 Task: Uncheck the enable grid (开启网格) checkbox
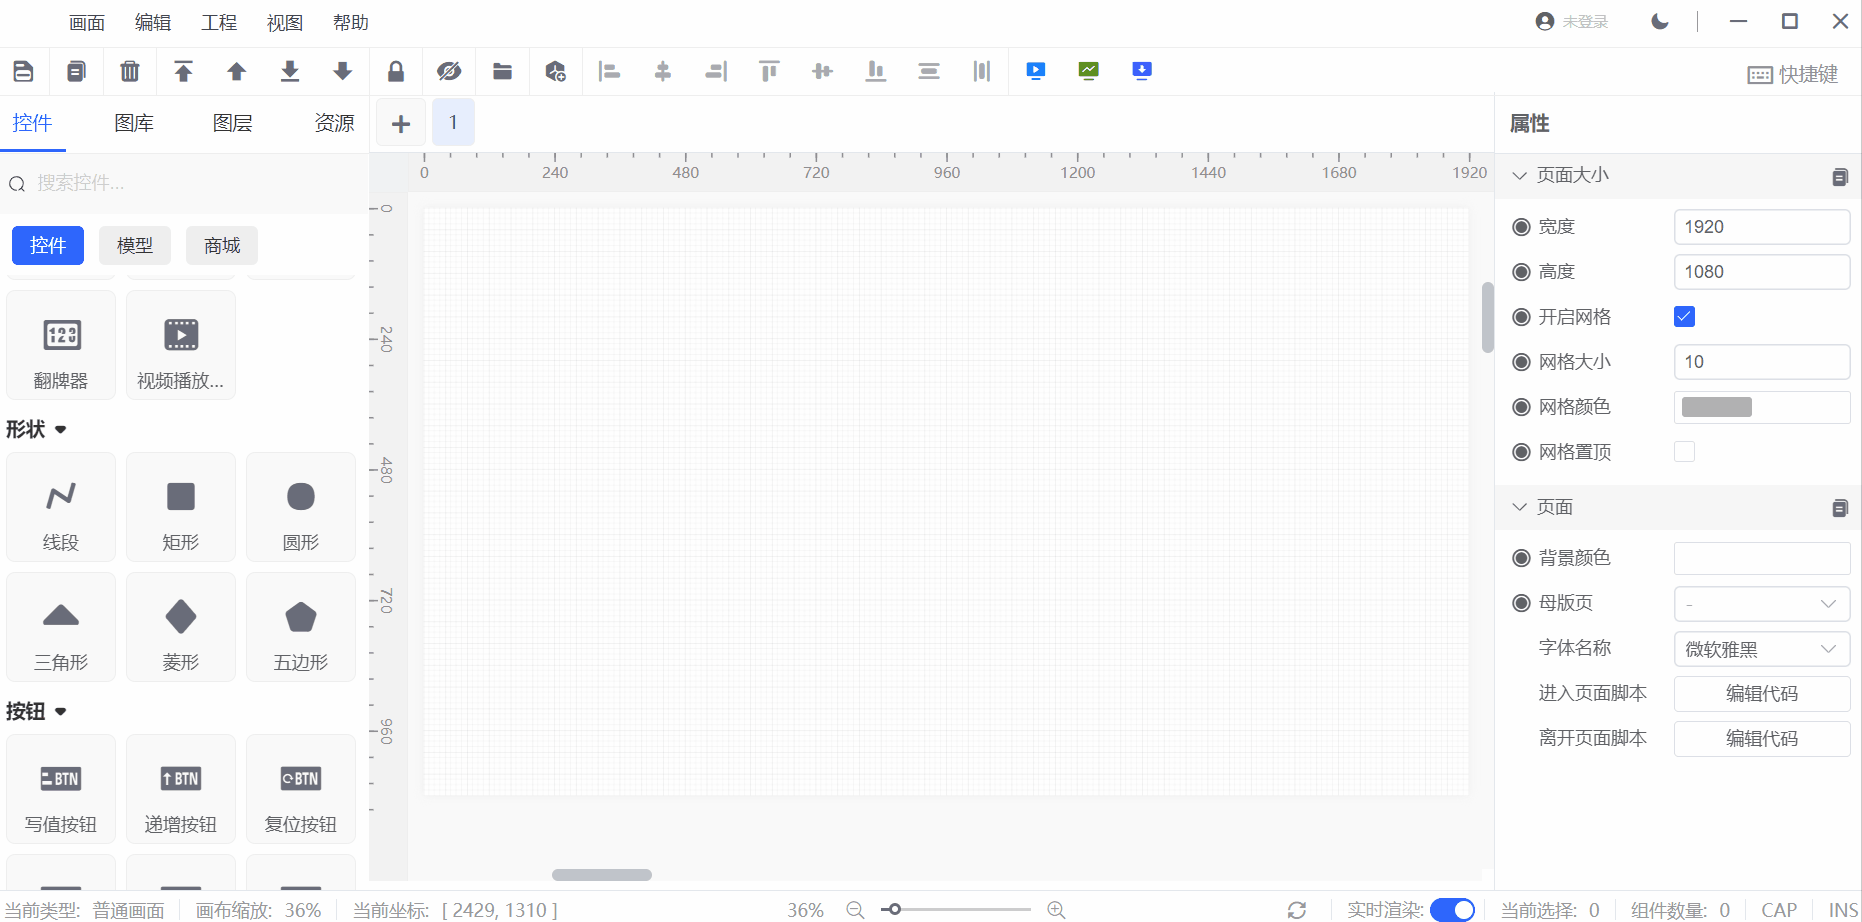(x=1684, y=317)
